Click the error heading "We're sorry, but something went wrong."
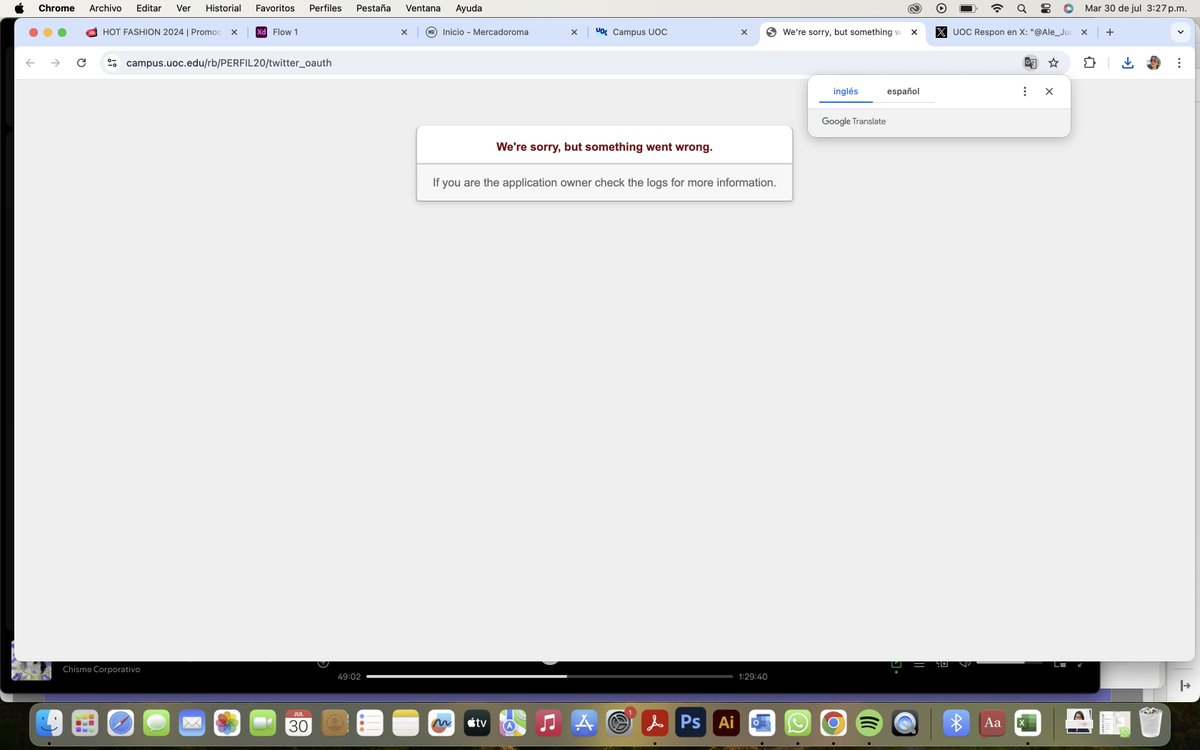1200x750 pixels. (x=604, y=147)
